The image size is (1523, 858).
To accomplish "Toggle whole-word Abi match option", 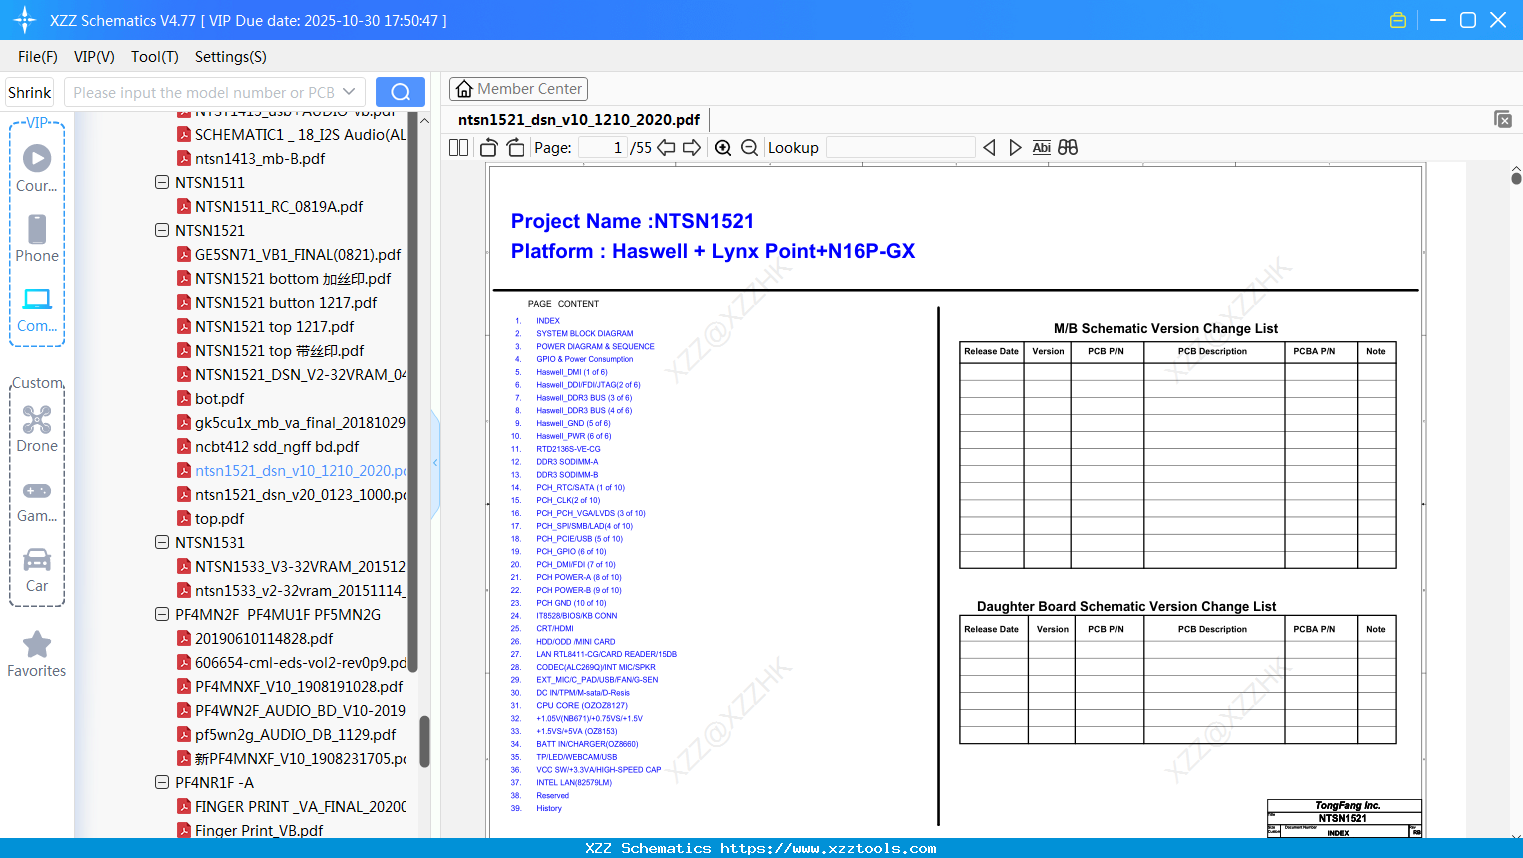I will coord(1041,147).
